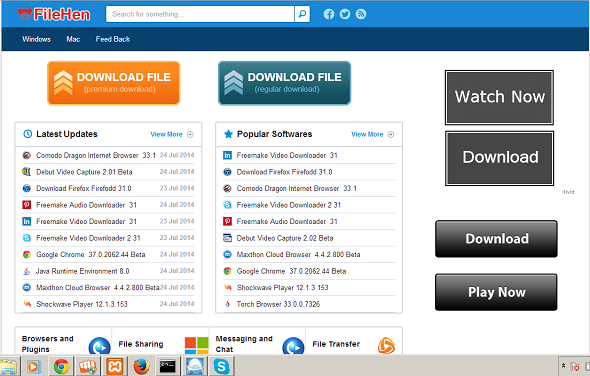
Task: Open Freemake Video Downloader 31 in Latest Updates
Action: click(87, 222)
